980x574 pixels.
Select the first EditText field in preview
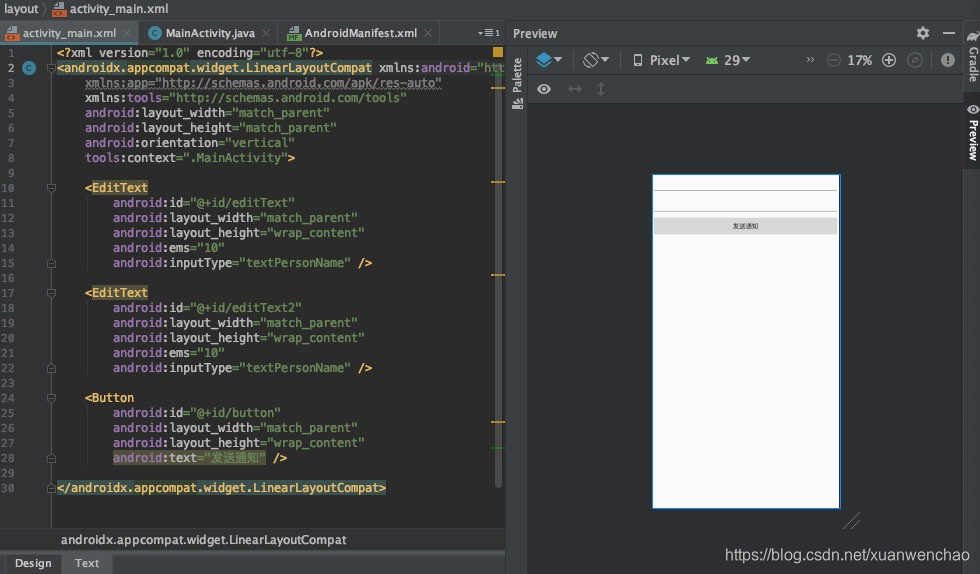pyautogui.click(x=745, y=185)
